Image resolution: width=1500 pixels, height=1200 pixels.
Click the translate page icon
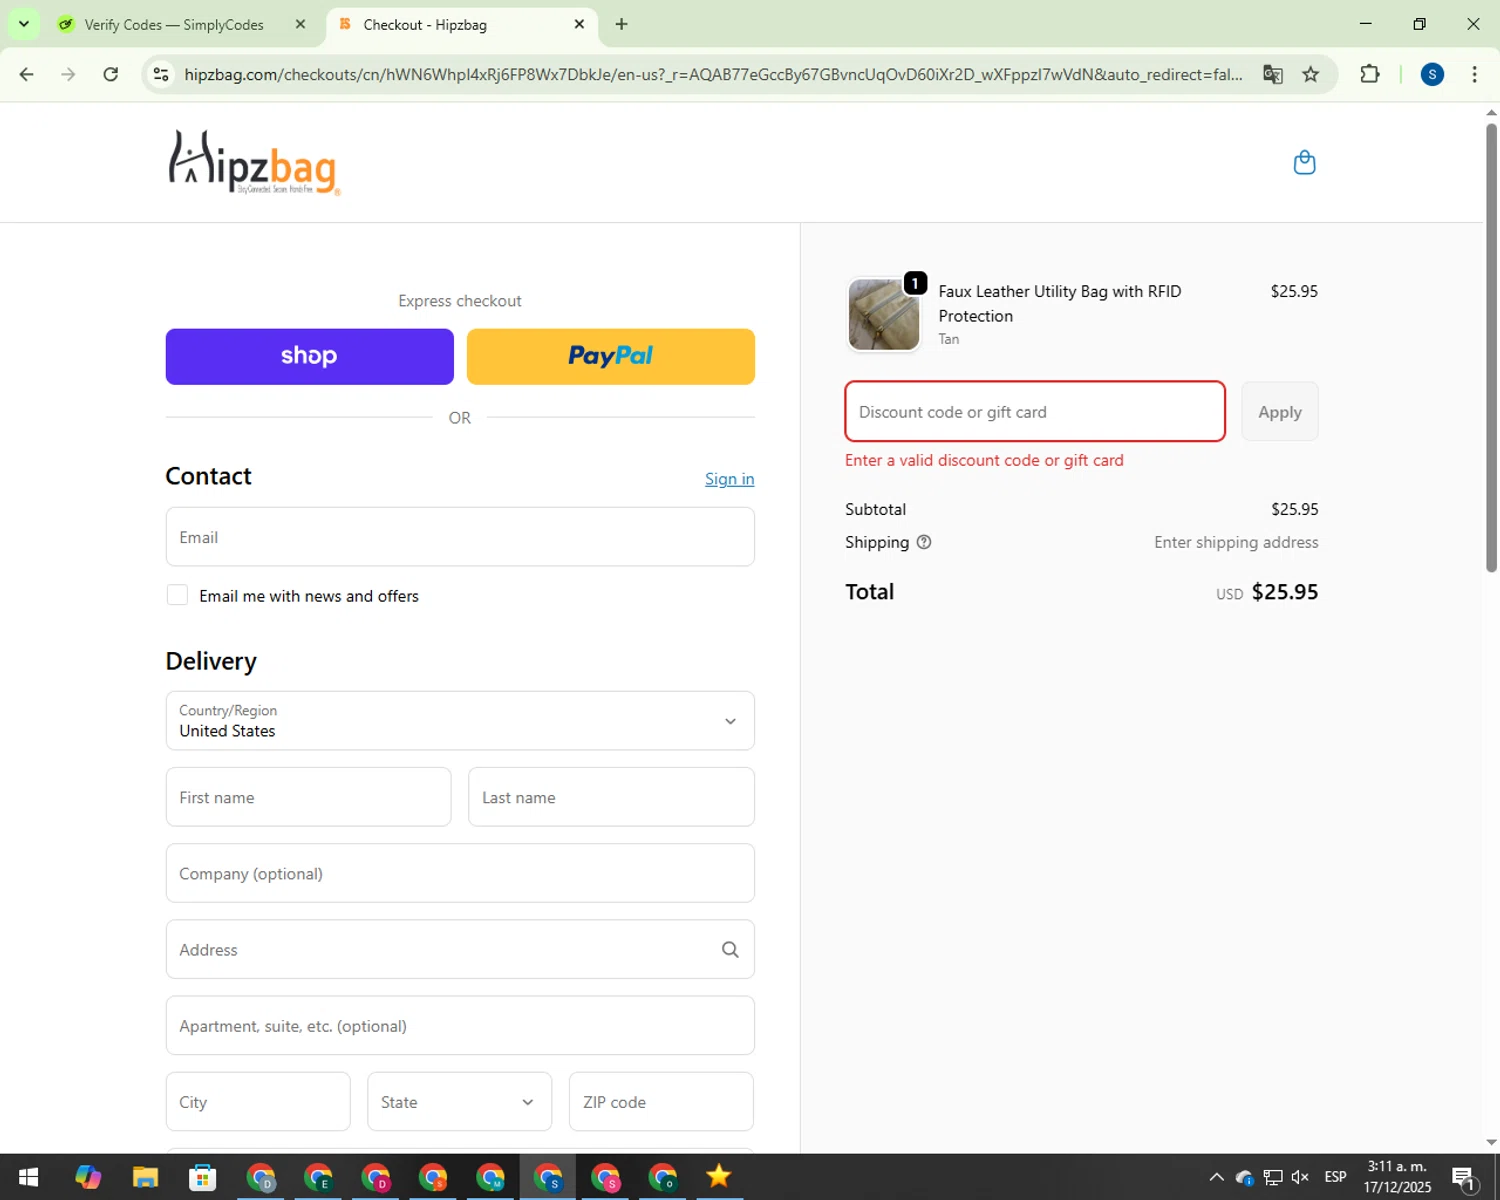(x=1272, y=74)
